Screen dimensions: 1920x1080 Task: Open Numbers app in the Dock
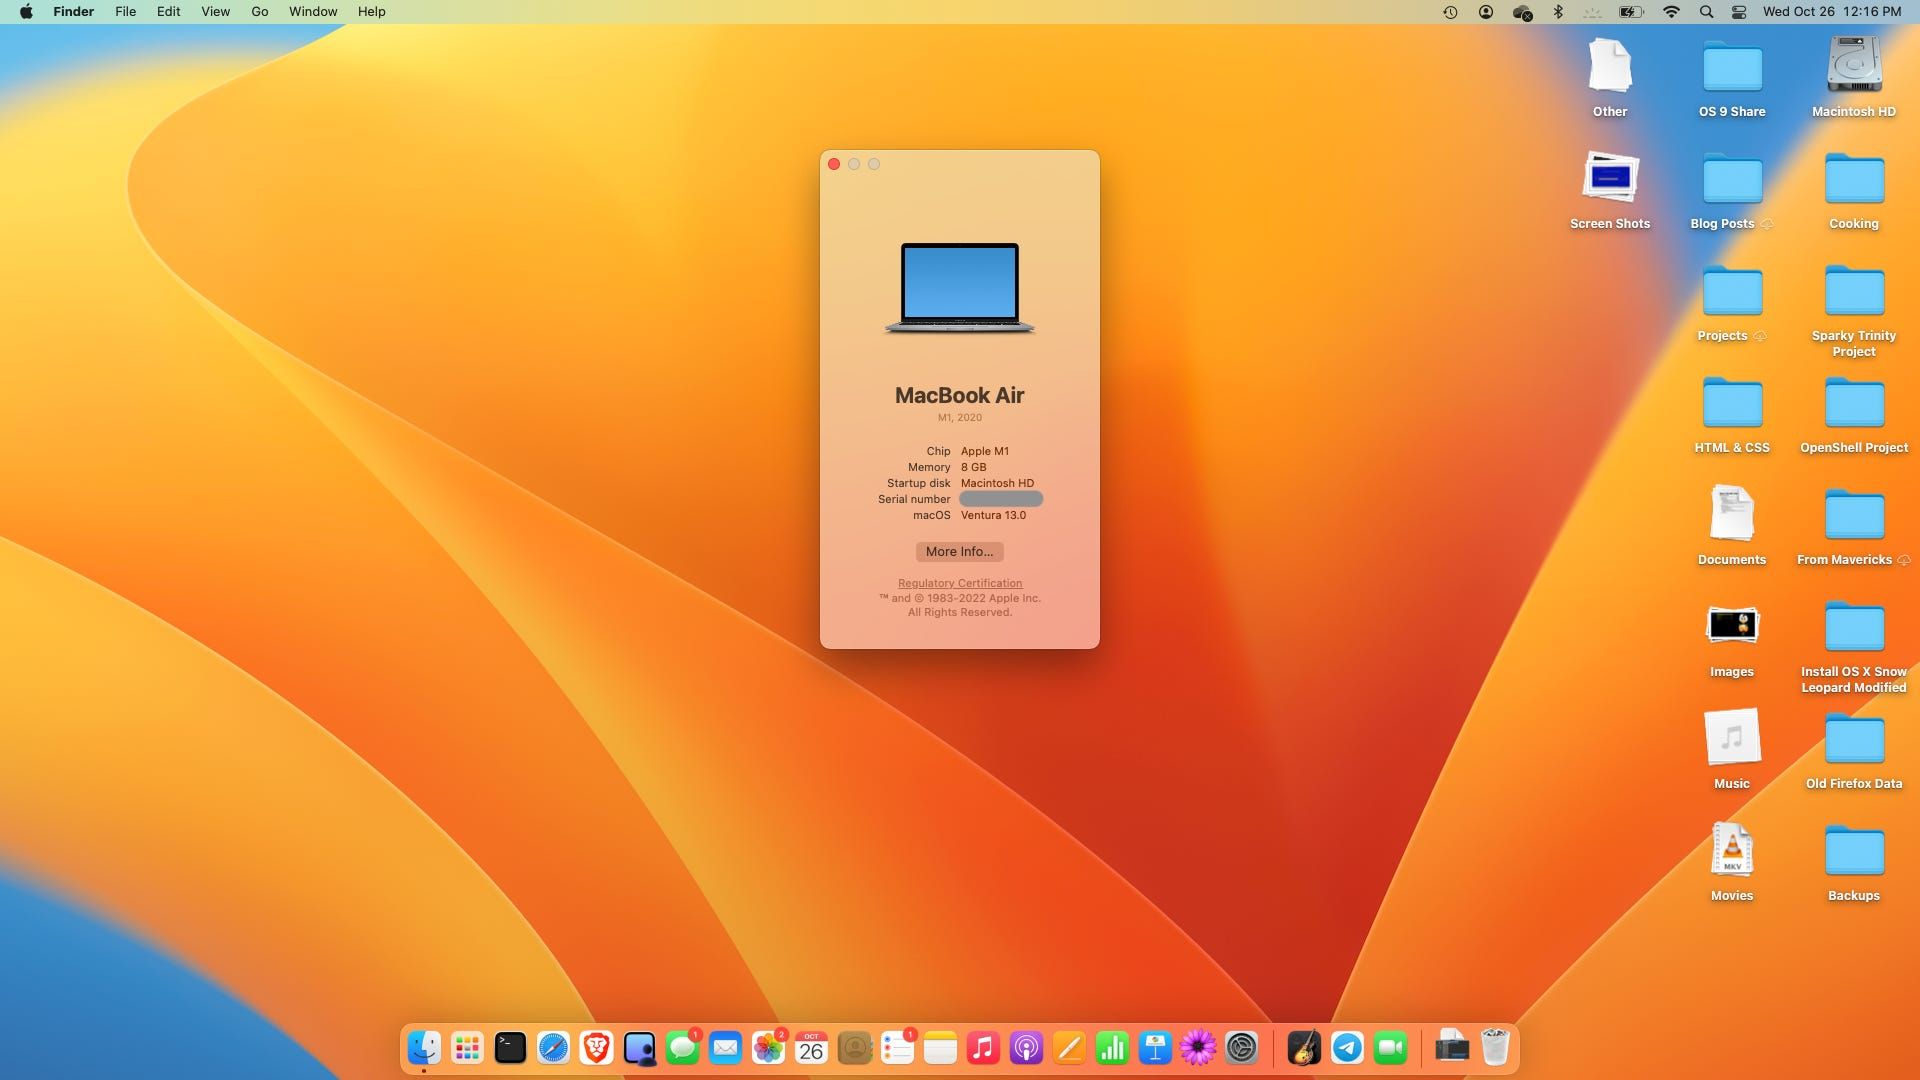pos(1112,1048)
